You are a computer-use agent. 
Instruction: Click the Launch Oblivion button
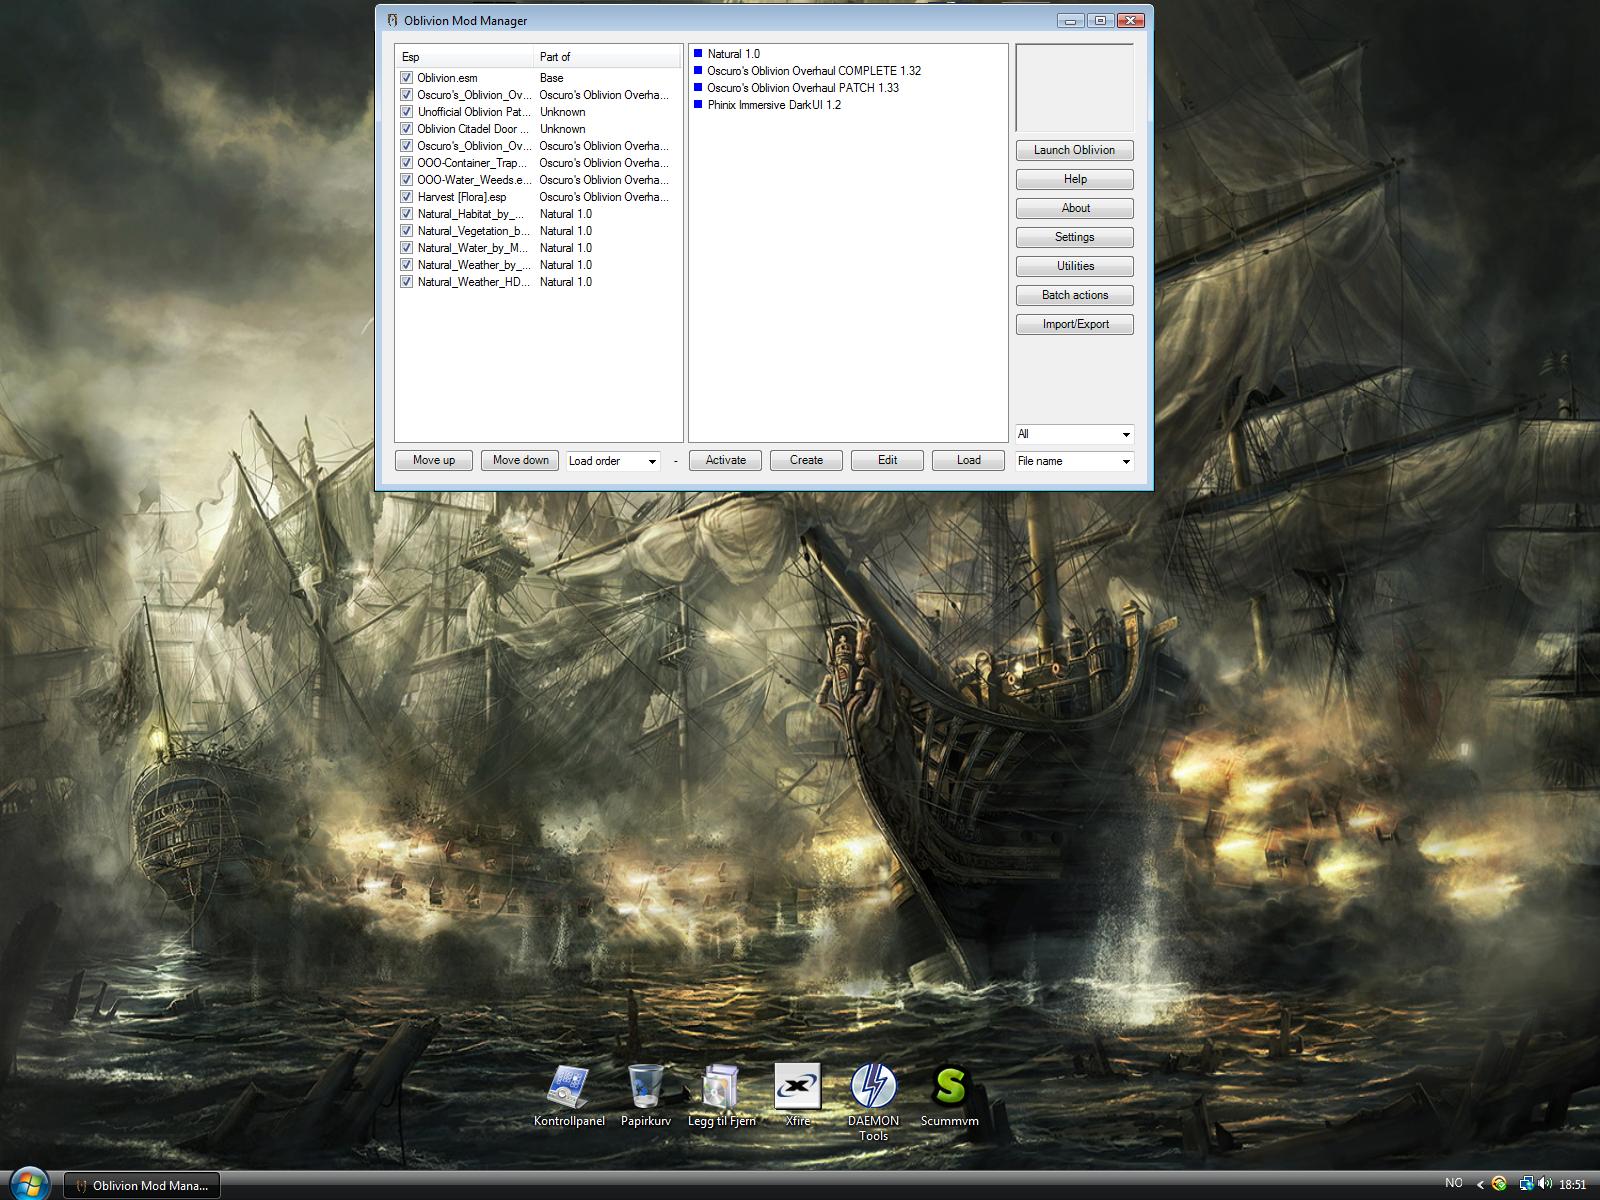click(1074, 150)
